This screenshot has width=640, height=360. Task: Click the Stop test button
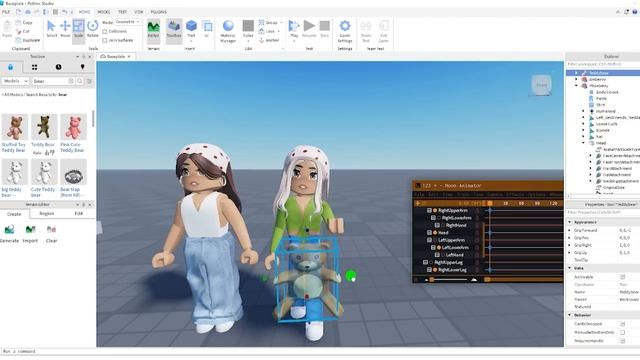[x=324, y=29]
